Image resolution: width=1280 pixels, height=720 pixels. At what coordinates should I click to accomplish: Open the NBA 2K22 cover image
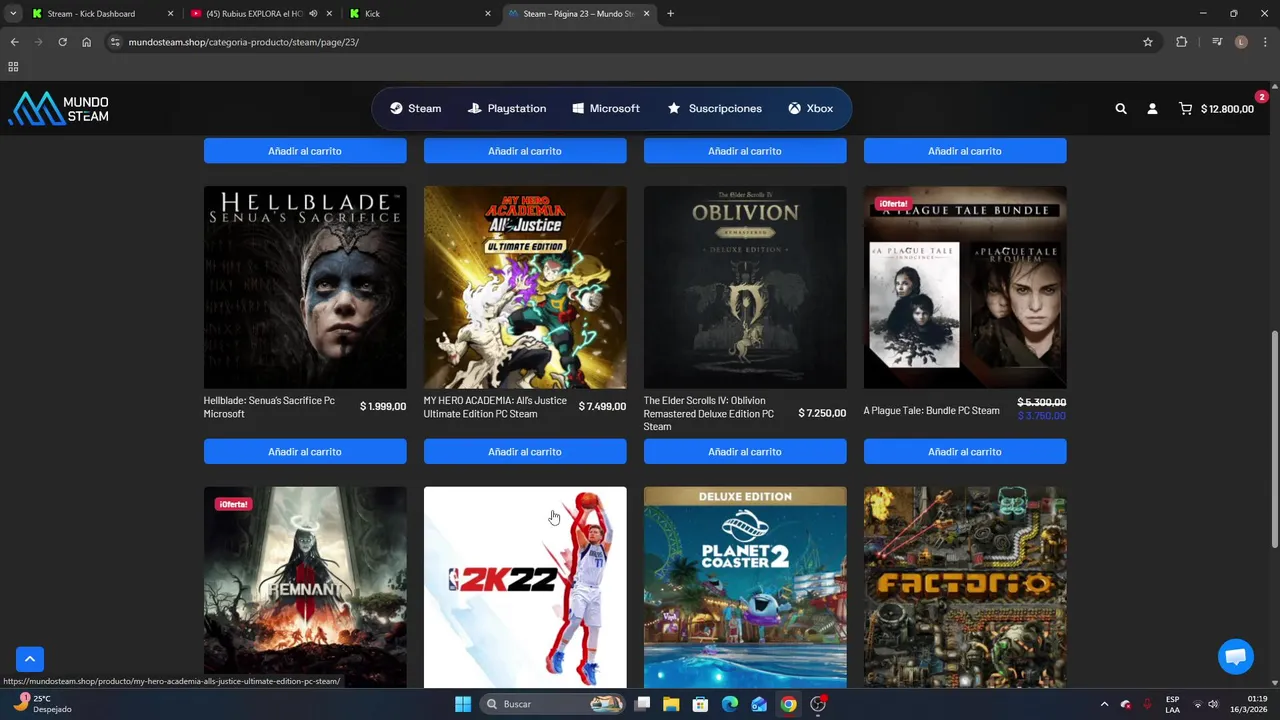point(525,587)
